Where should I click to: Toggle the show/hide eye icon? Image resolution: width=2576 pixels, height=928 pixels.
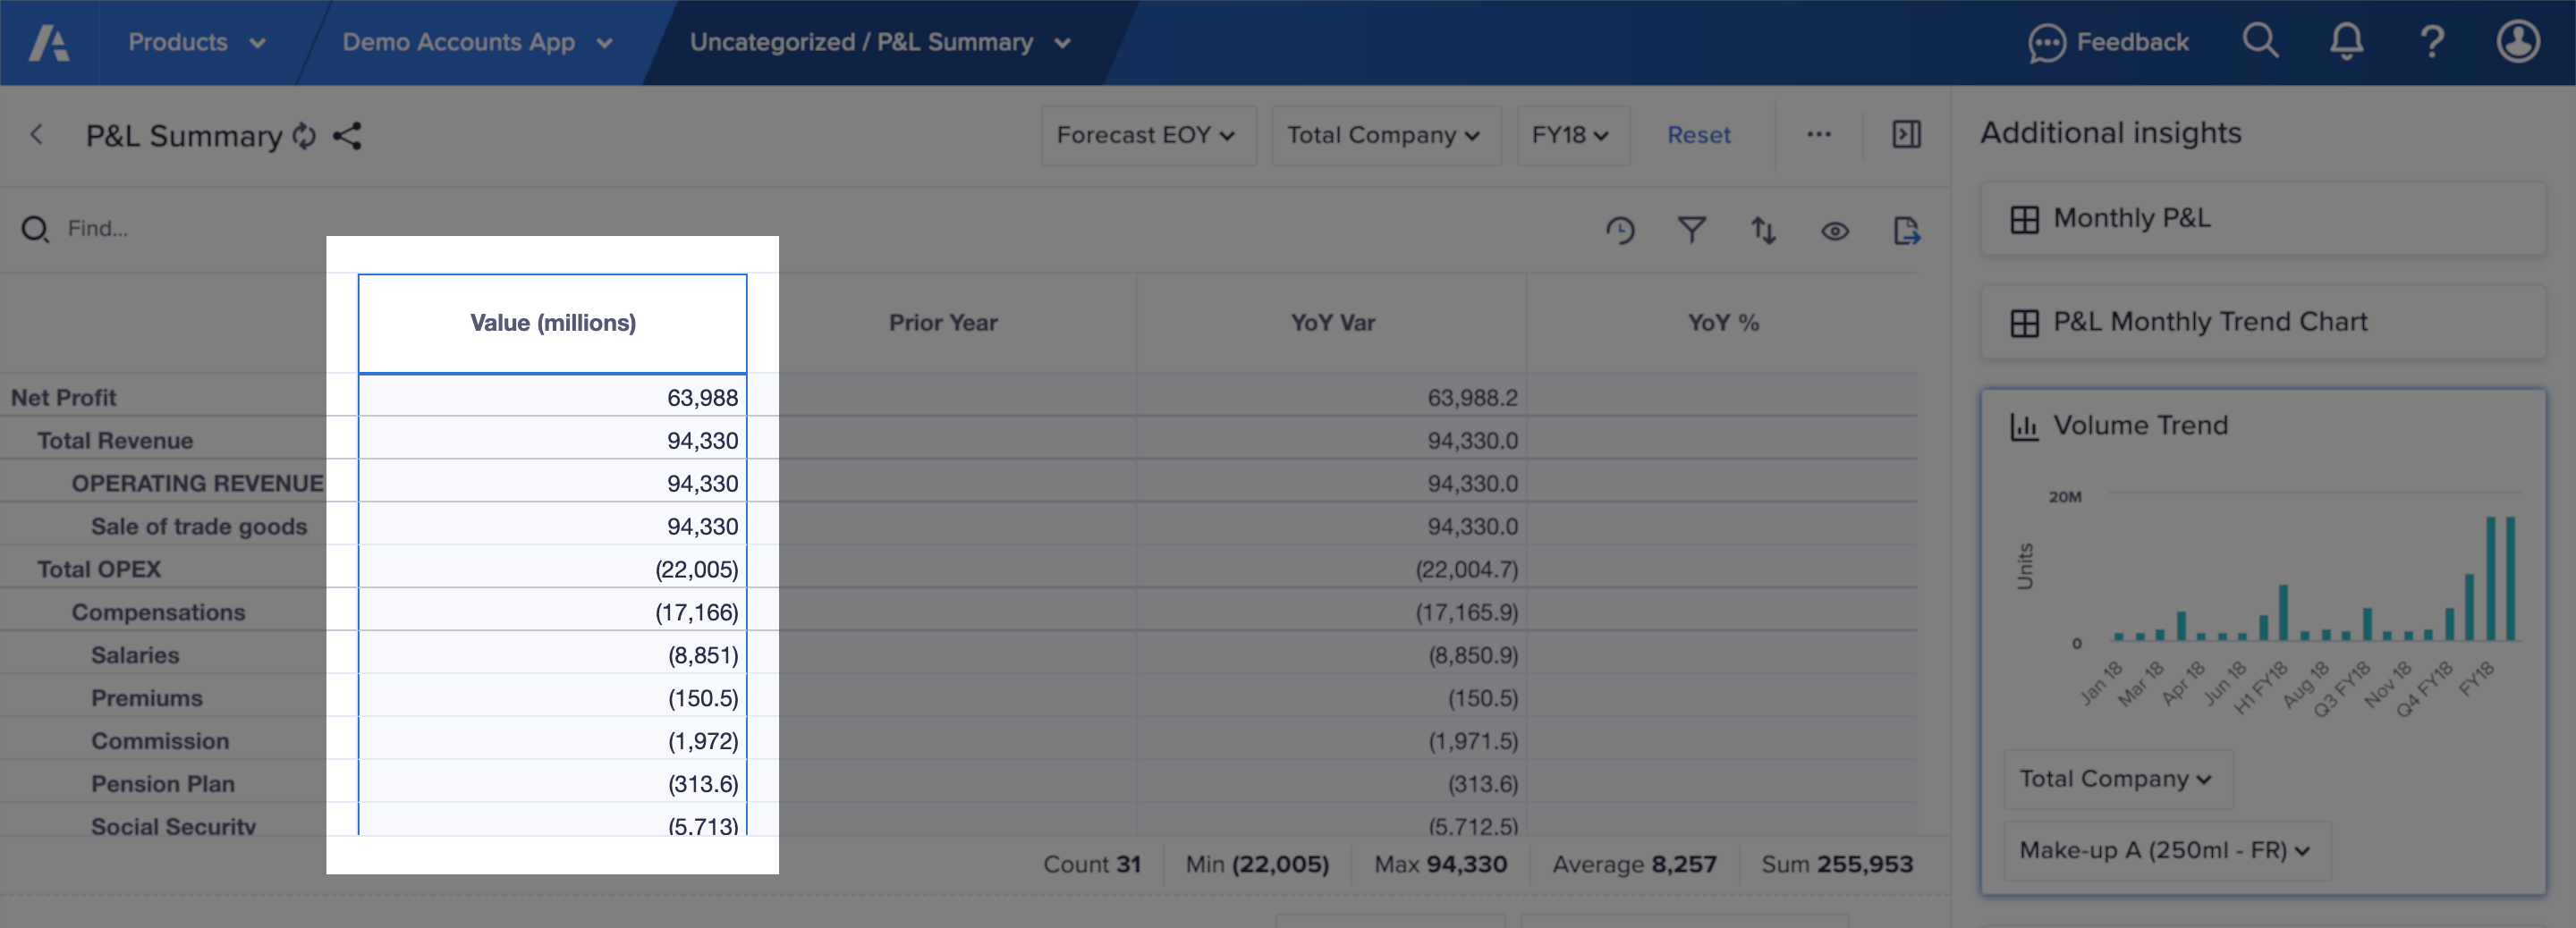coord(1835,231)
